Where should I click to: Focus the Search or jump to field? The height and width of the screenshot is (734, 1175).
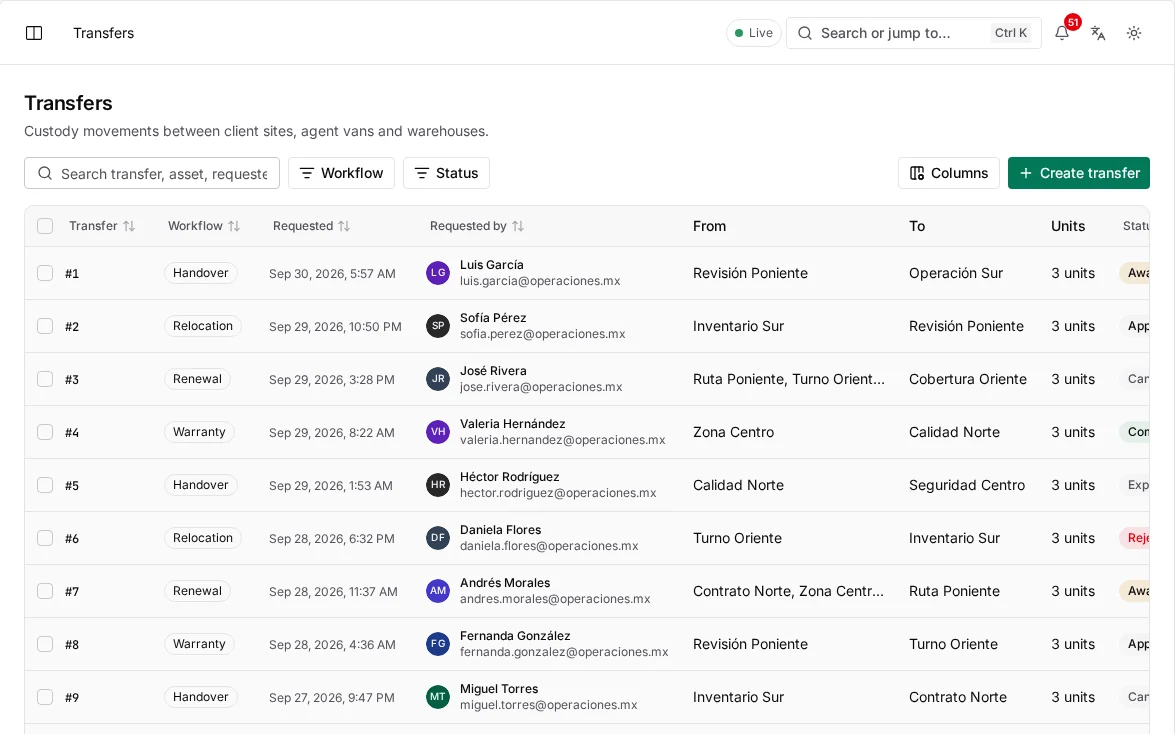913,33
